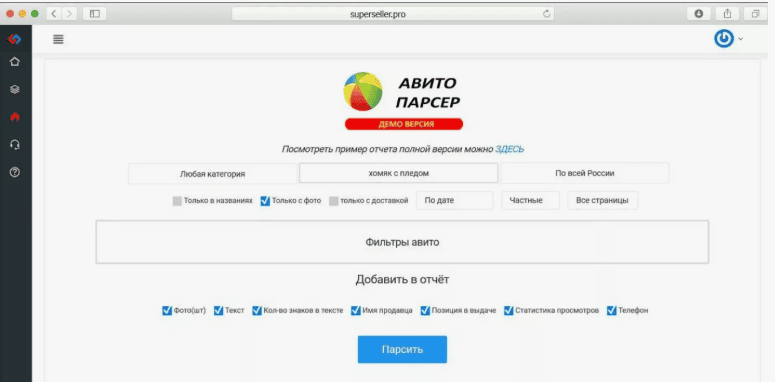
Task: Uncheck Только с фото checkbox
Action: (x=265, y=201)
